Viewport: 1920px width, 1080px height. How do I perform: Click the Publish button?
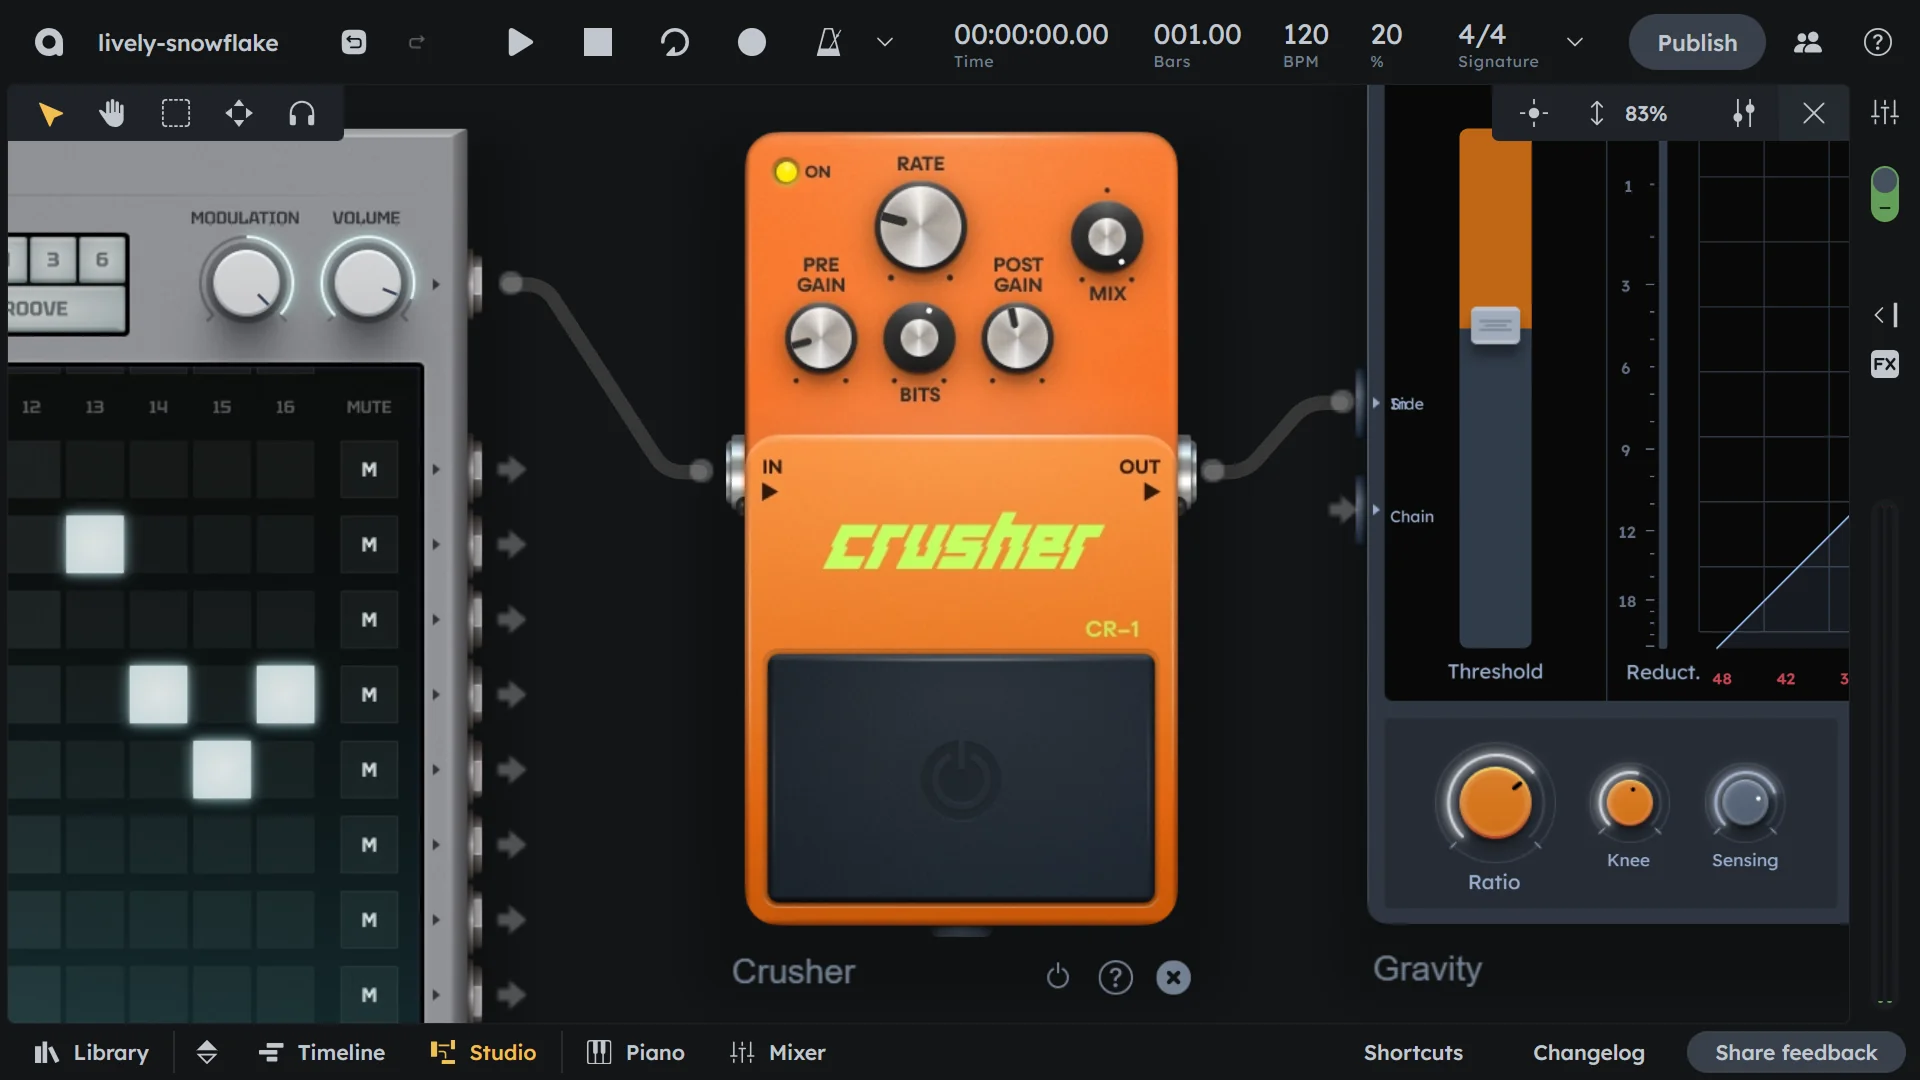(x=1697, y=42)
